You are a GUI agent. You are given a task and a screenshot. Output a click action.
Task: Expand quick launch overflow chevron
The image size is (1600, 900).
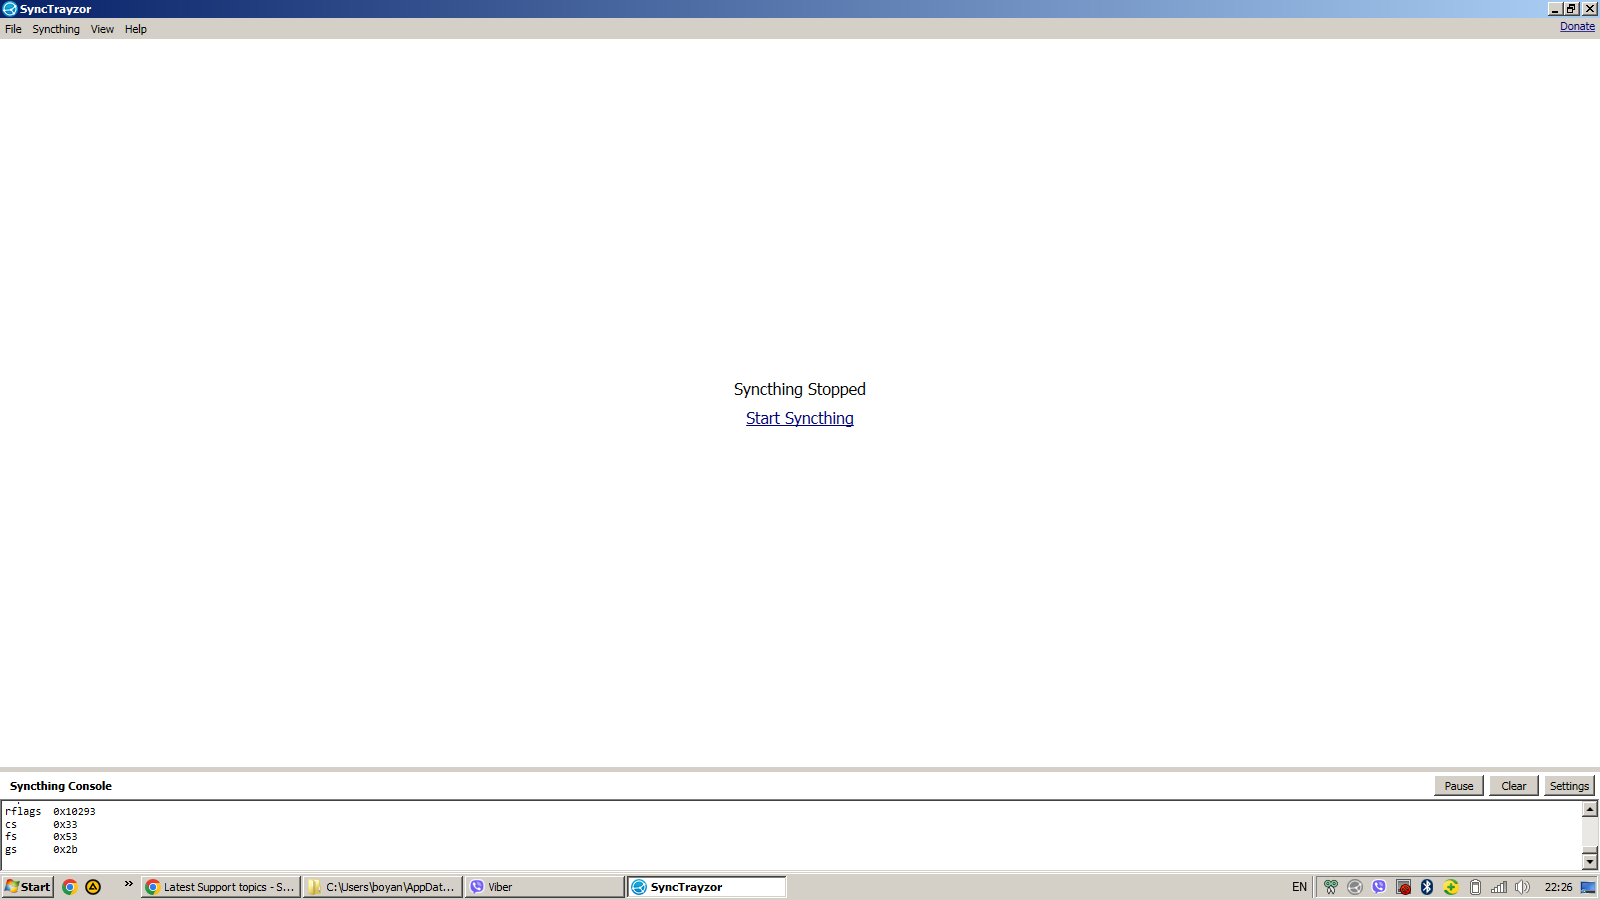pos(128,883)
